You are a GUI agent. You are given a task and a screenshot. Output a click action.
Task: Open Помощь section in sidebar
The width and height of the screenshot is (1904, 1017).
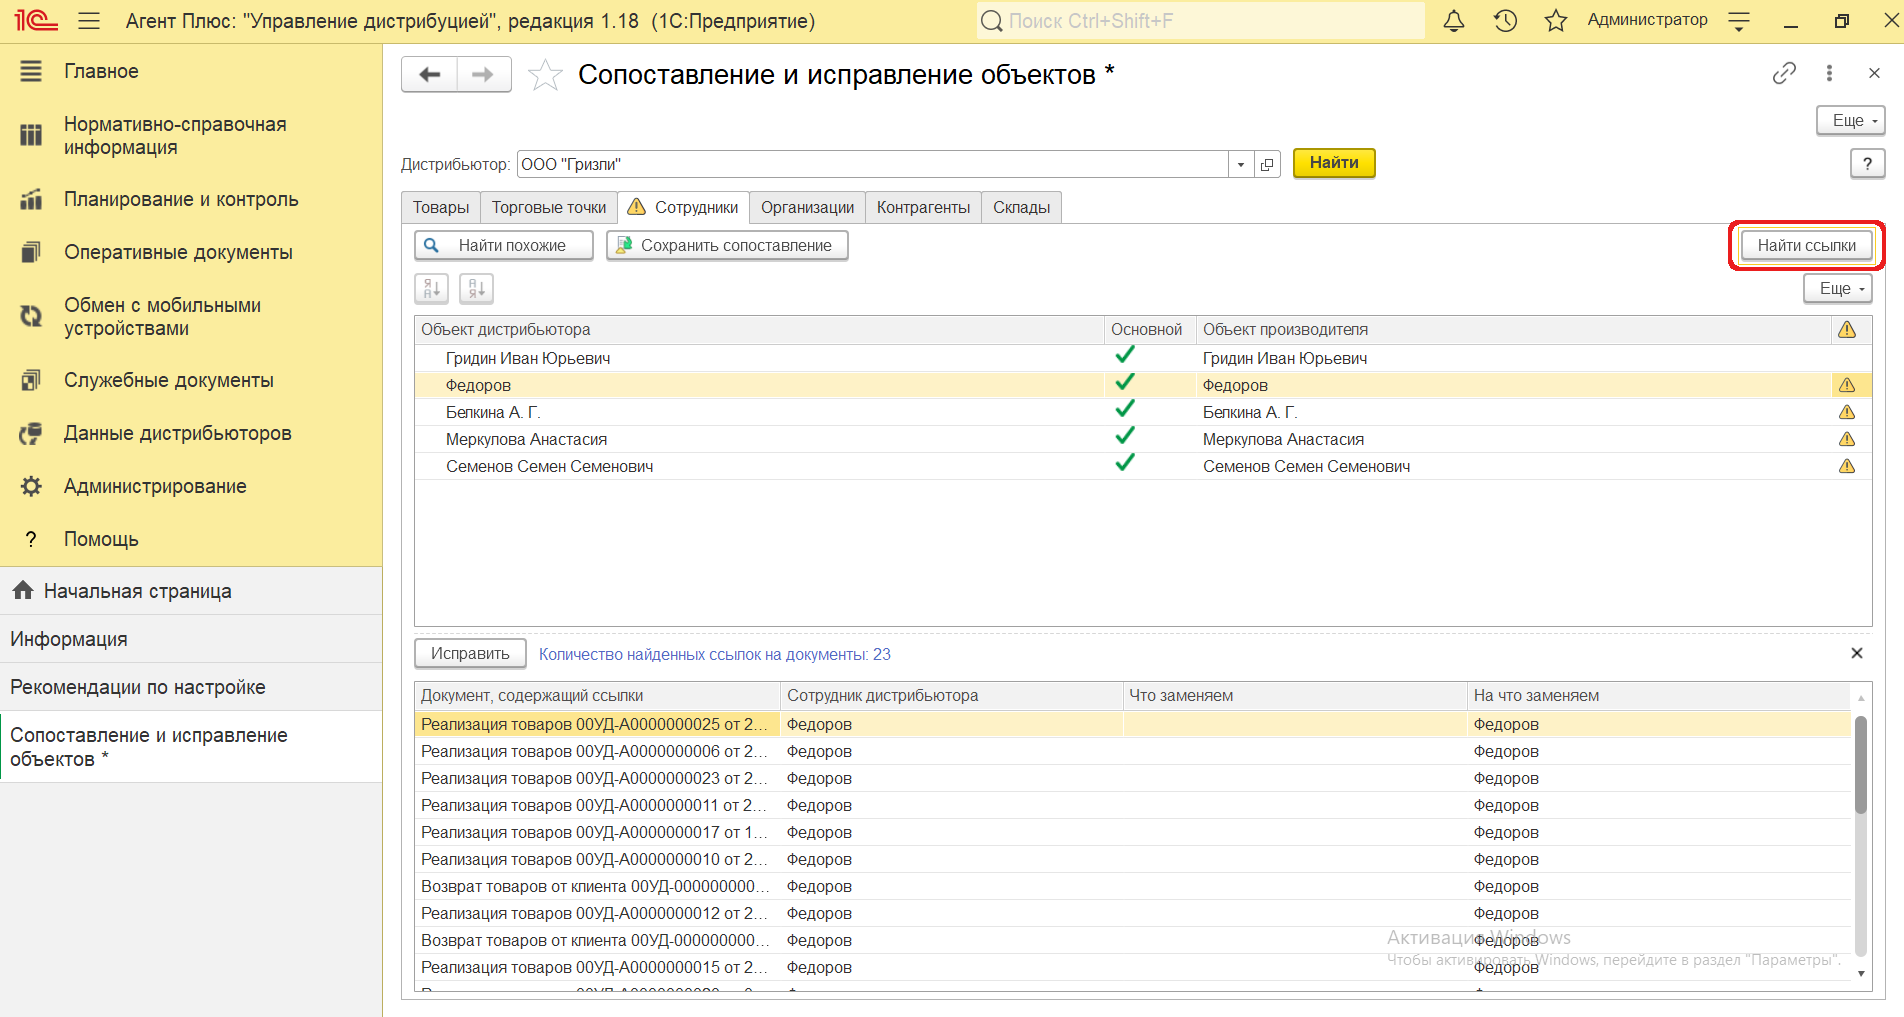point(191,539)
